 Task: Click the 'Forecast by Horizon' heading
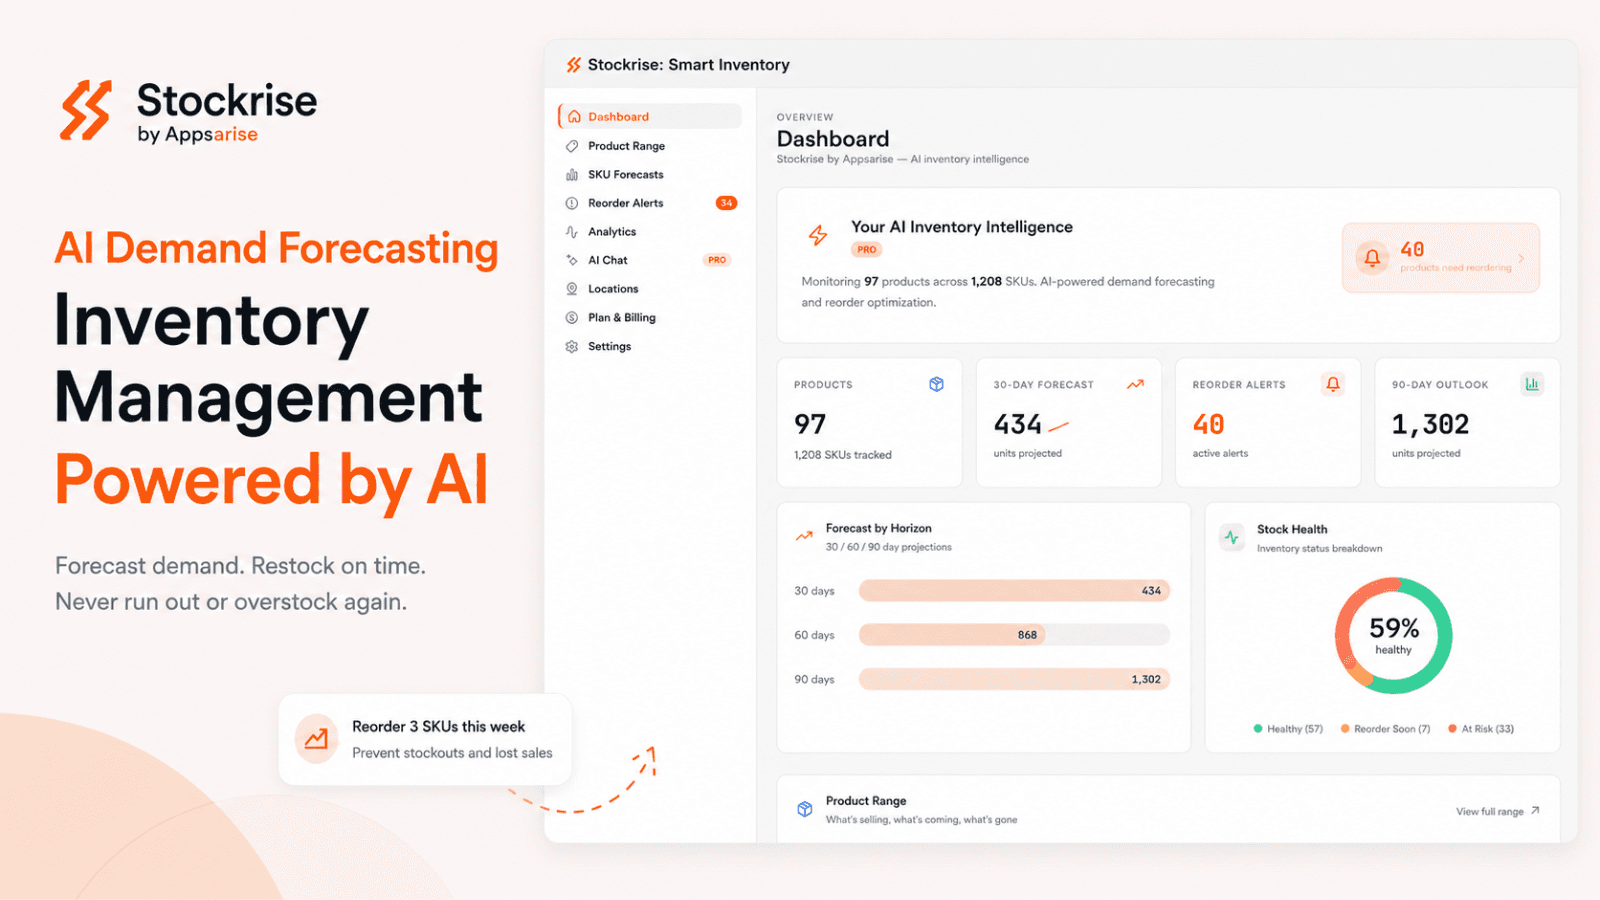tap(878, 528)
